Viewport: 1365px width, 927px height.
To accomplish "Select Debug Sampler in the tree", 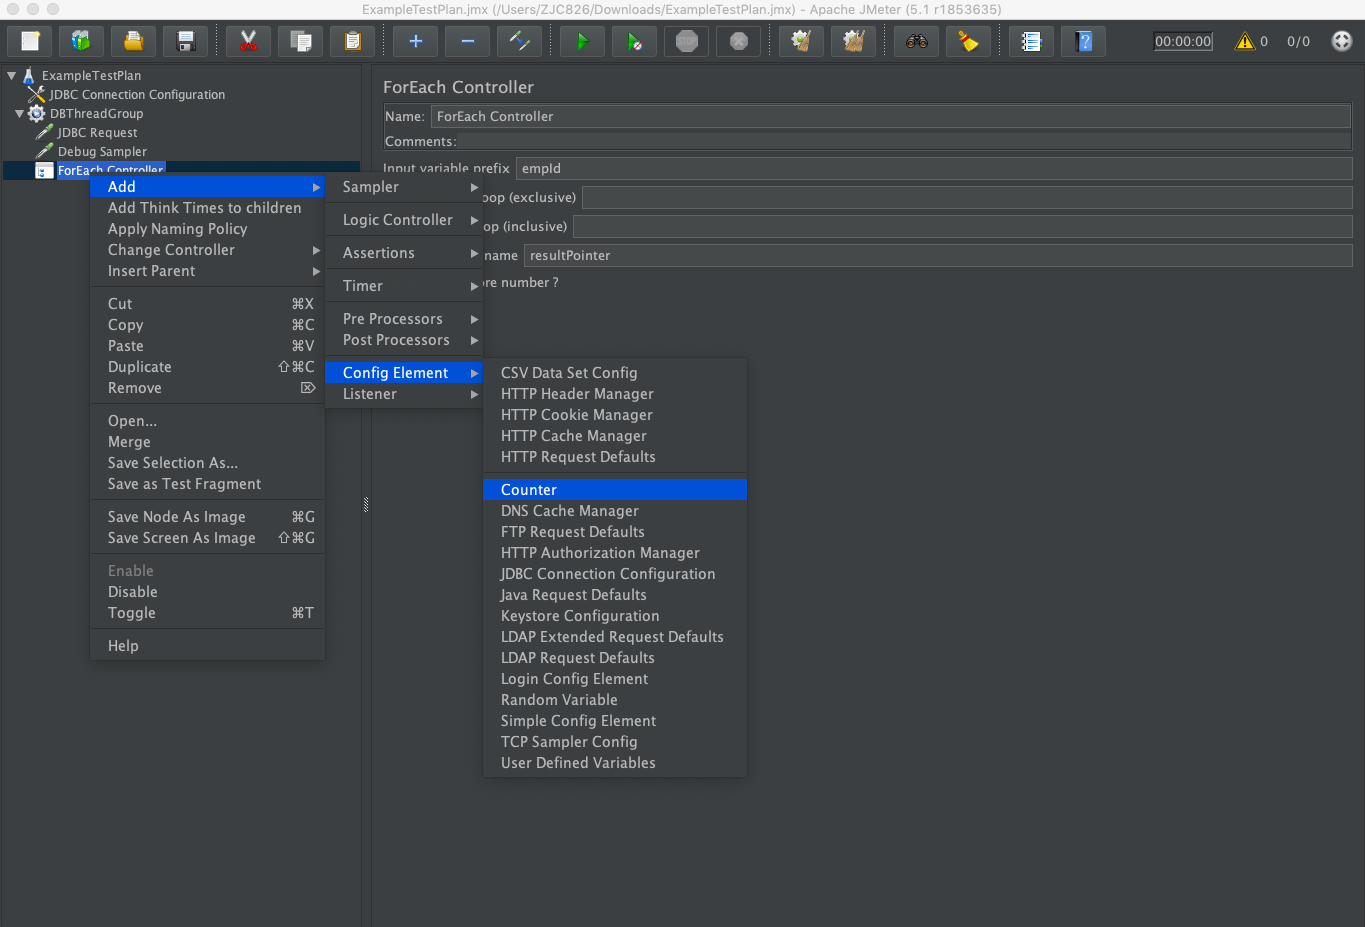I will [102, 151].
